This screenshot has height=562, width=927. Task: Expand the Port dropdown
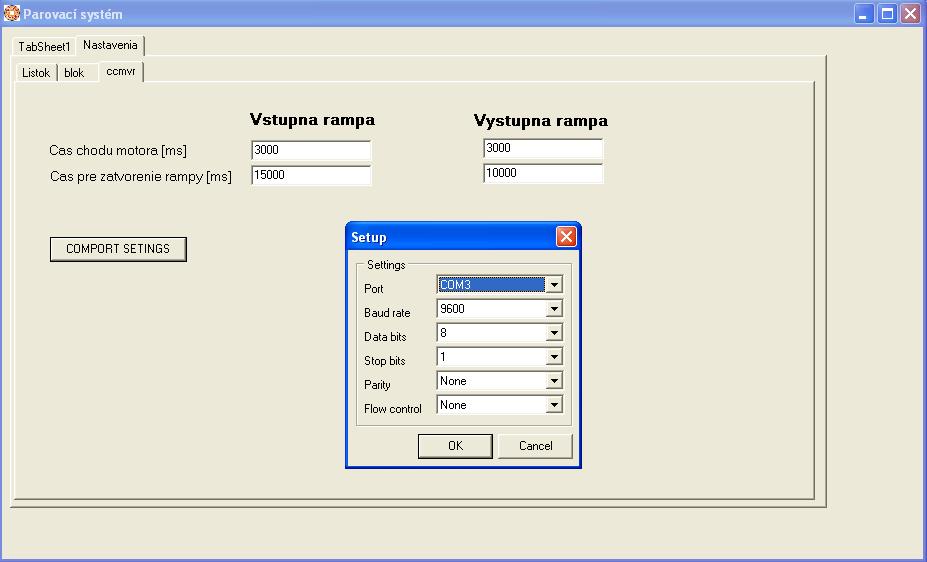(554, 285)
